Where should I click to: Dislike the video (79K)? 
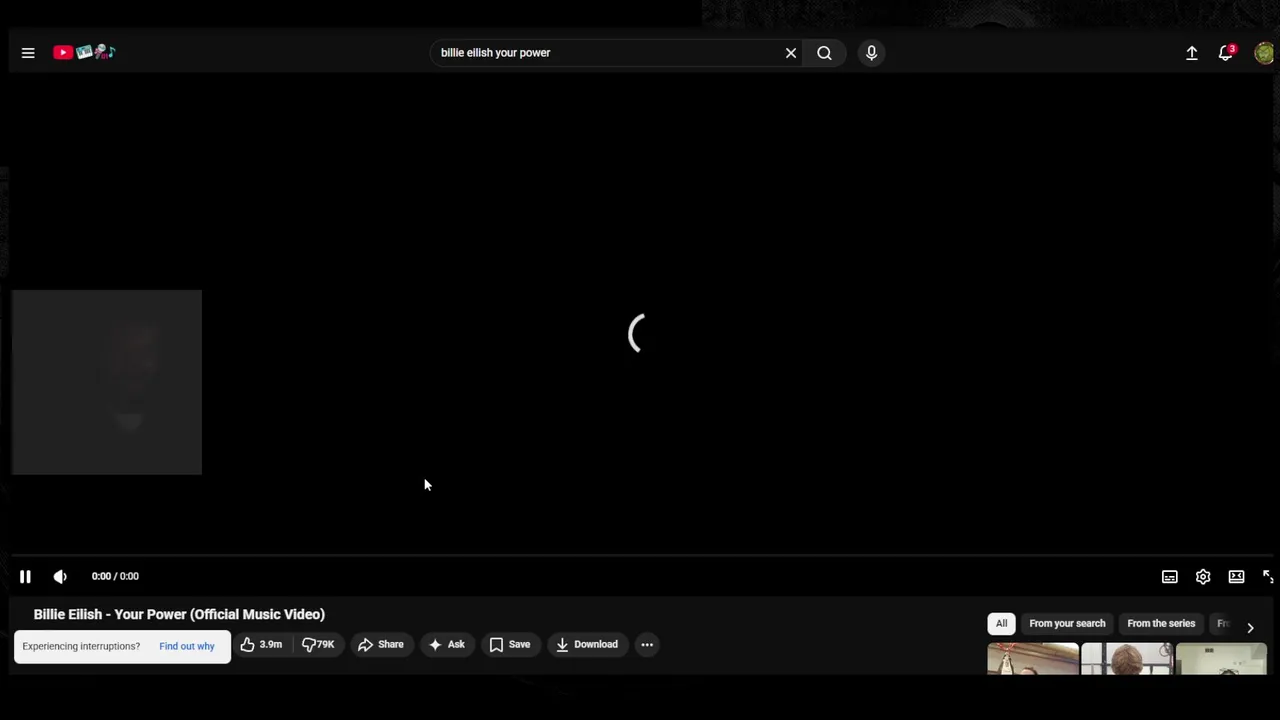tap(318, 645)
